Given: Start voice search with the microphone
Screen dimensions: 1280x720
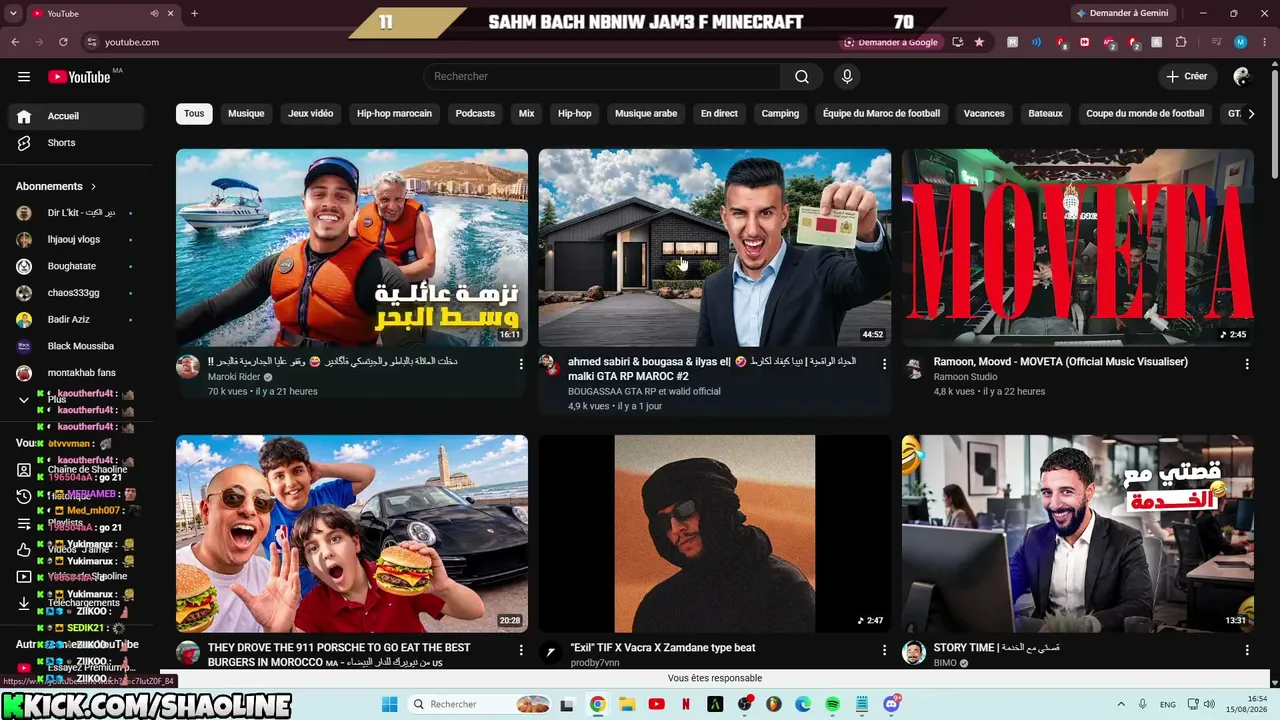Looking at the screenshot, I should click(847, 77).
